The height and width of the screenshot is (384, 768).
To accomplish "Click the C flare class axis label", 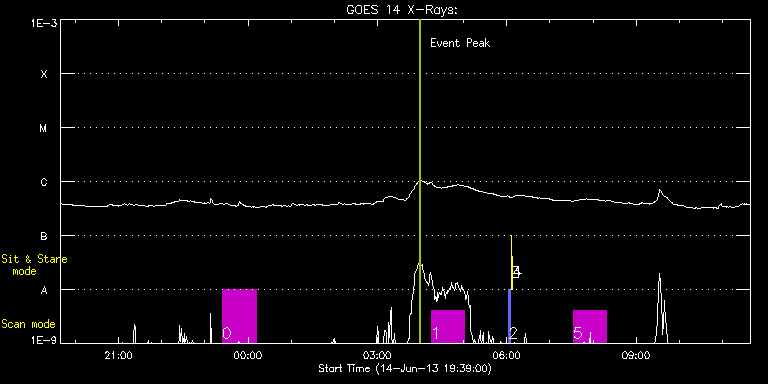I will [44, 182].
